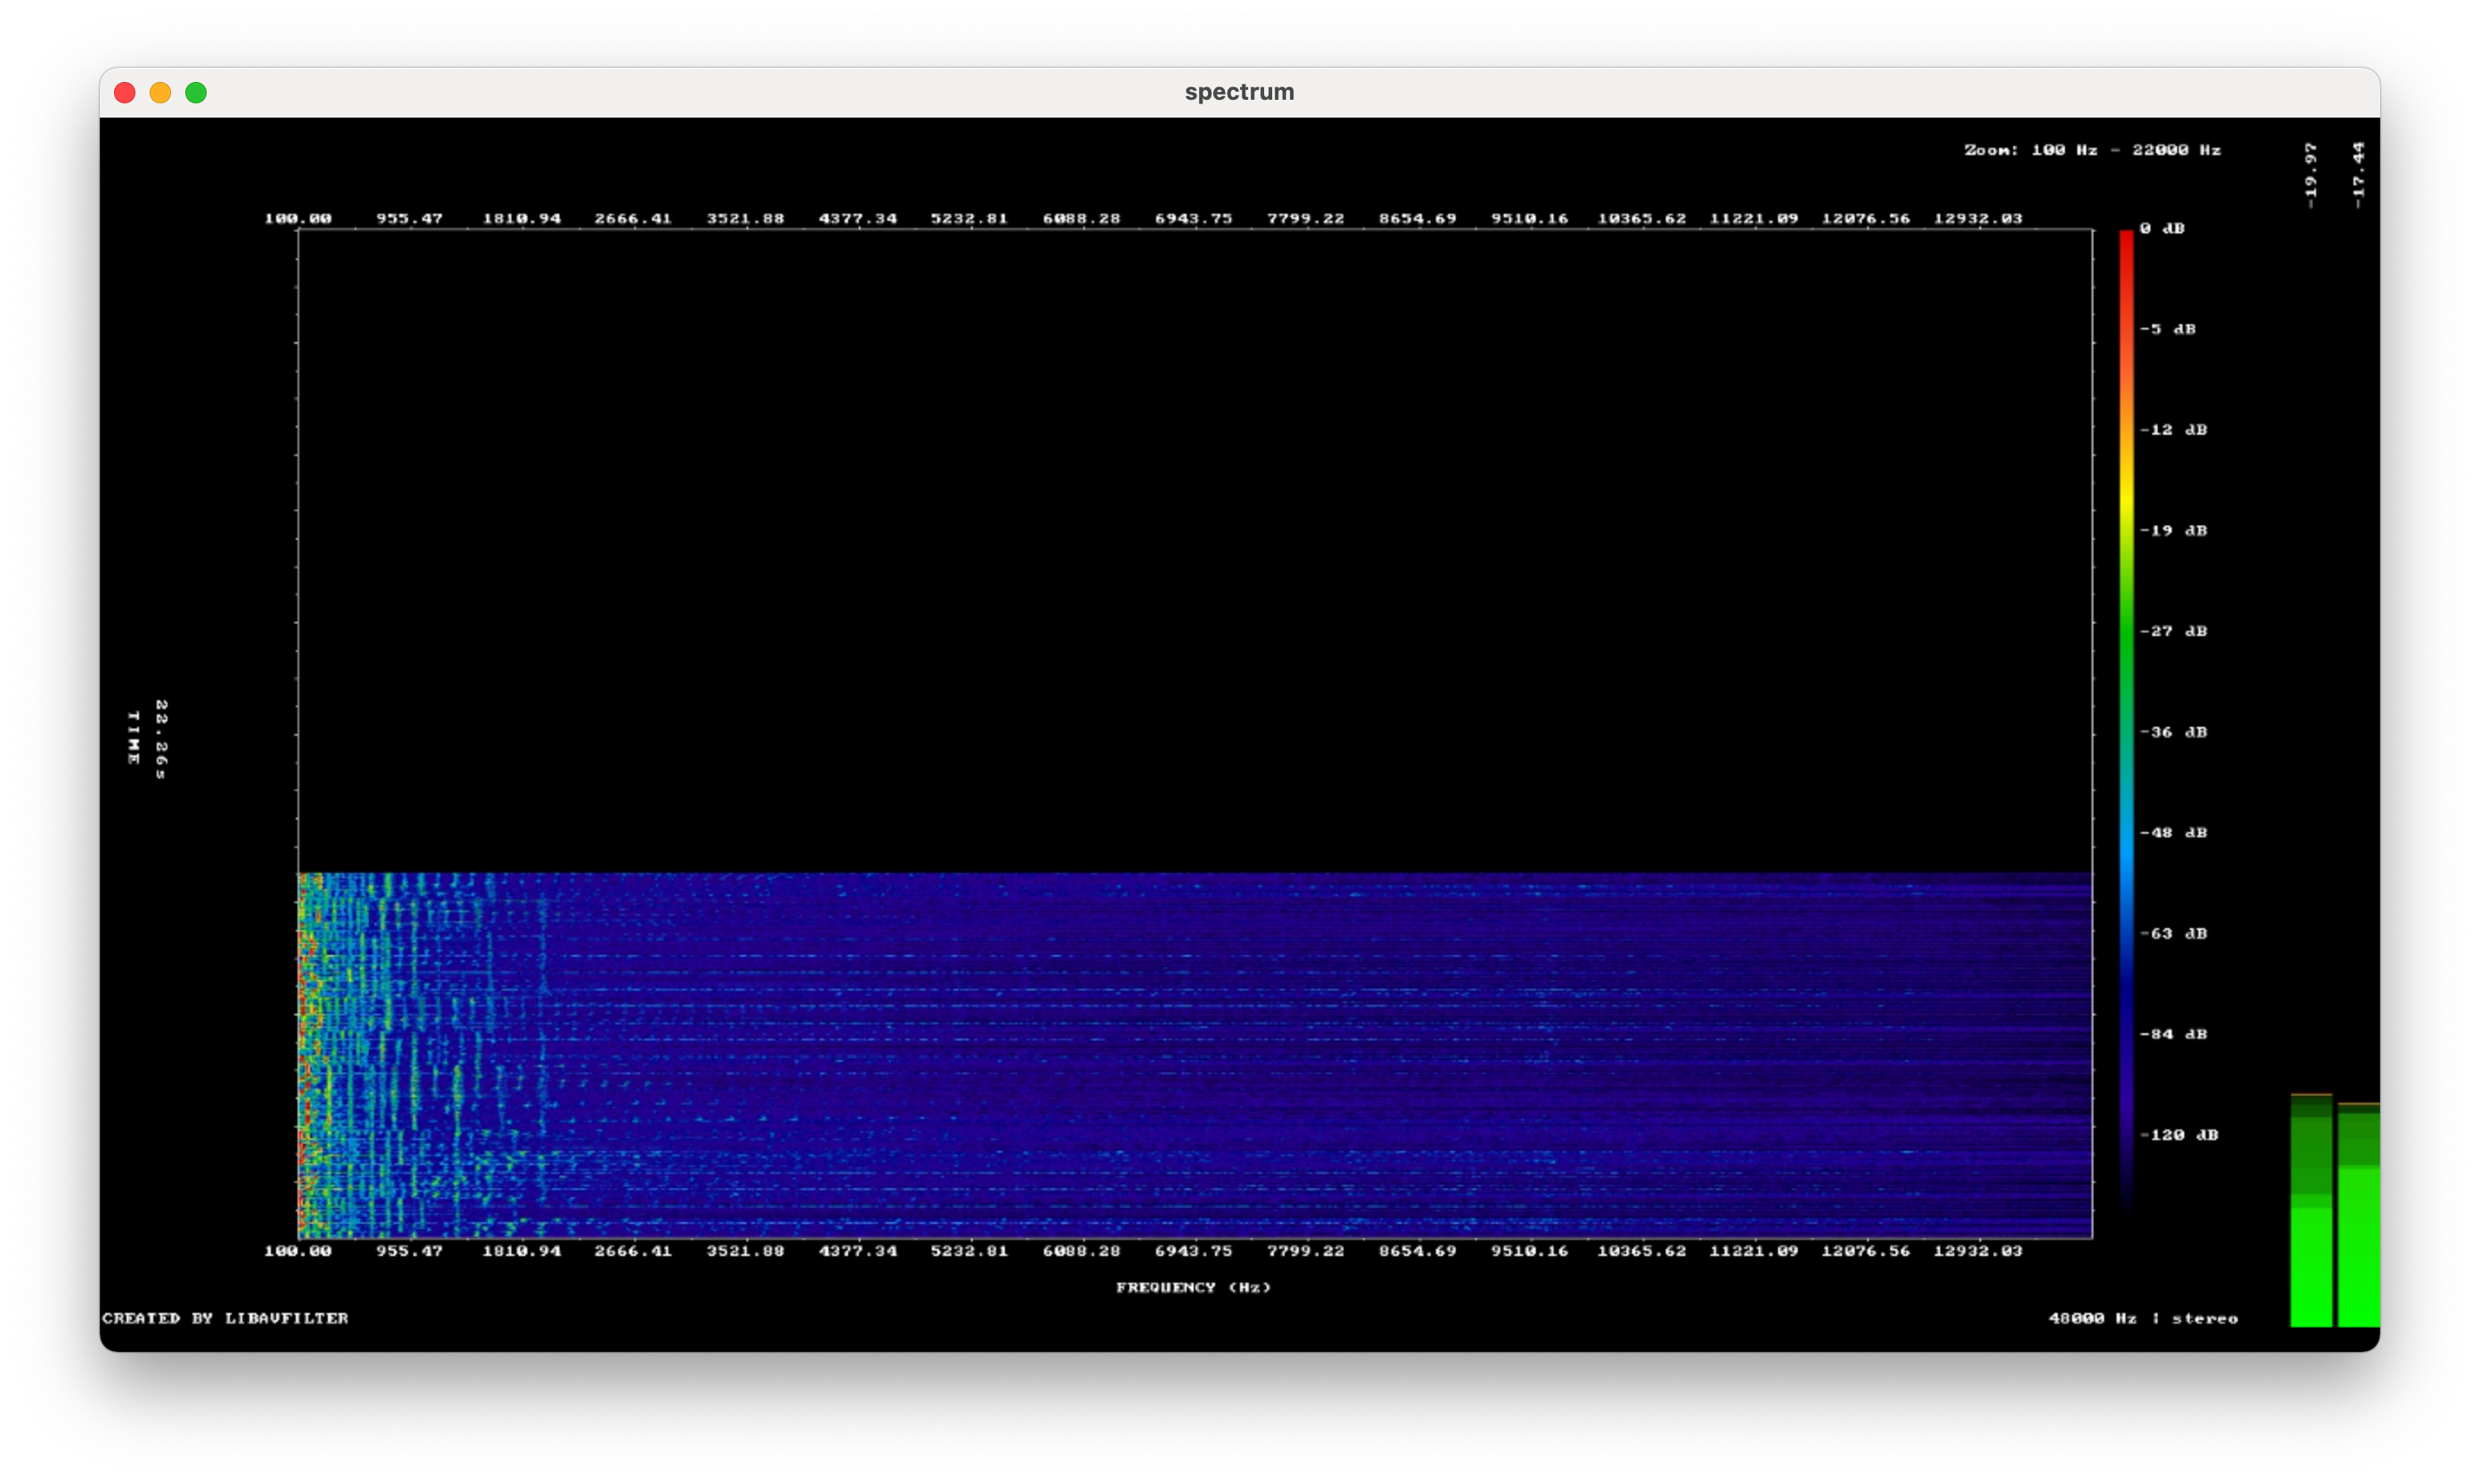2480x1484 pixels.
Task: Click the 6088.28 label on bottom frequency axis
Action: 1081,1251
